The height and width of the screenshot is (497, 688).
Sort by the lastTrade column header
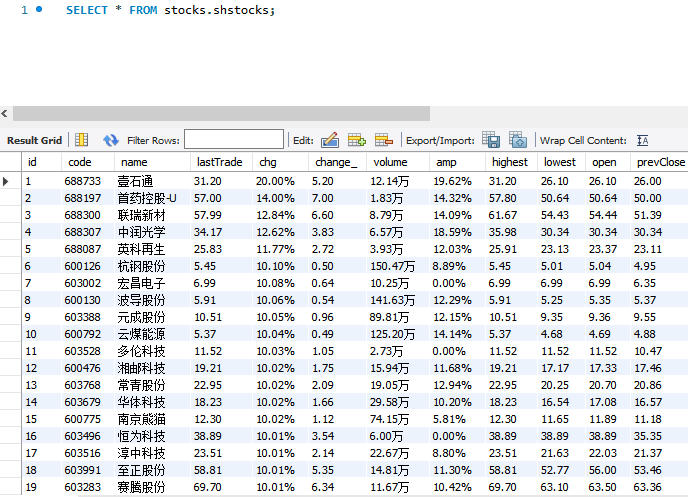click(x=219, y=162)
